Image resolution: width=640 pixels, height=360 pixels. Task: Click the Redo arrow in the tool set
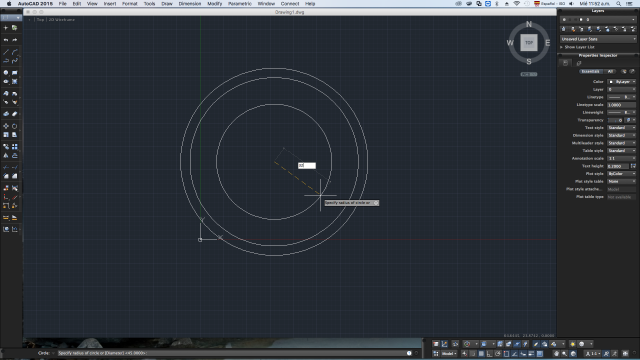coord(15,40)
